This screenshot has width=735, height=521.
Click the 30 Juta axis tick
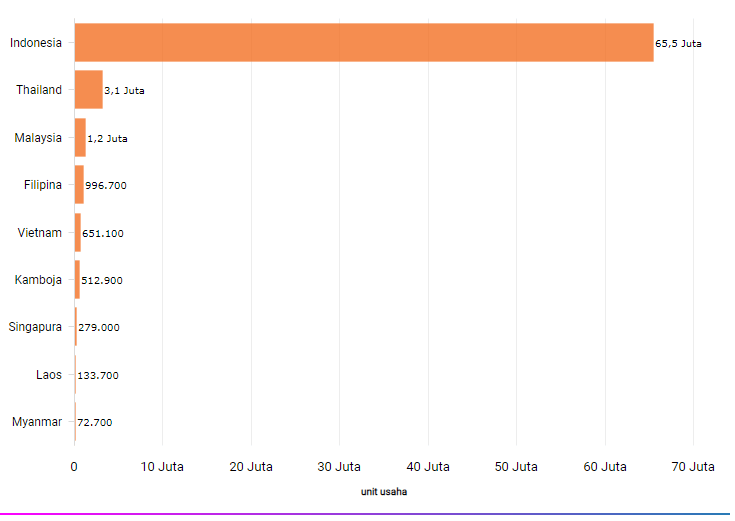[x=340, y=466]
